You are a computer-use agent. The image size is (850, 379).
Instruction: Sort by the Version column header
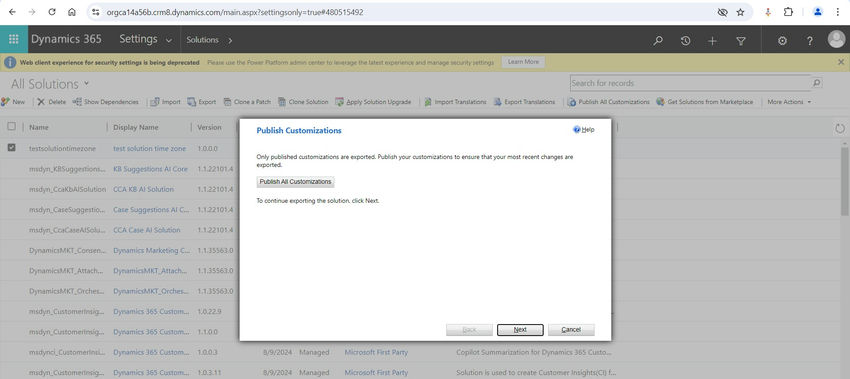click(x=209, y=127)
